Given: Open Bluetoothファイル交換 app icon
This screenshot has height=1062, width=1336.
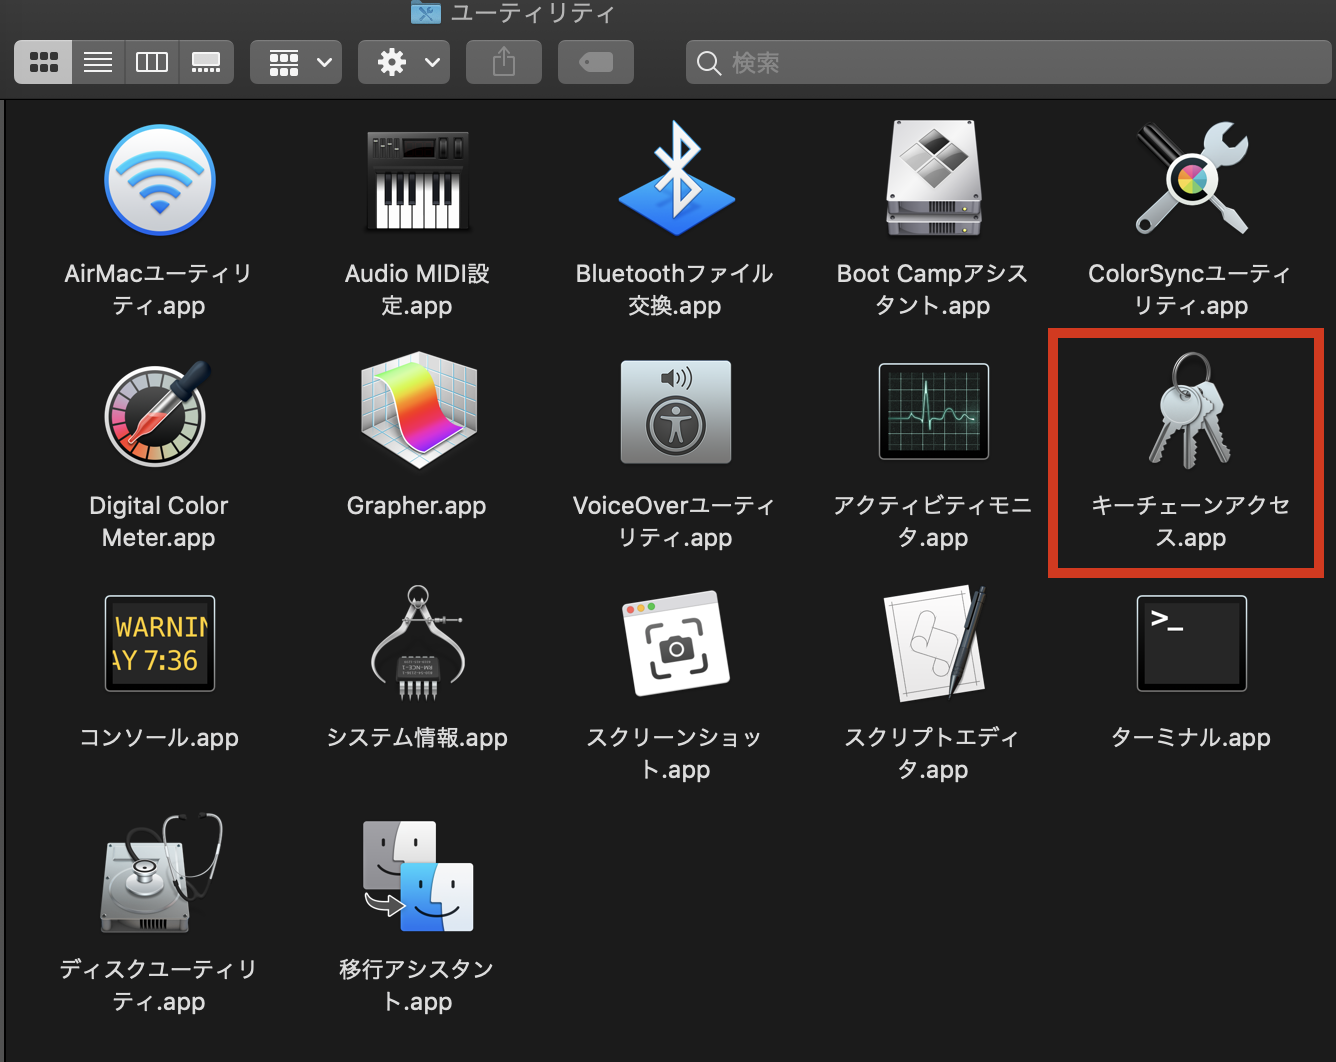Looking at the screenshot, I should [x=676, y=178].
